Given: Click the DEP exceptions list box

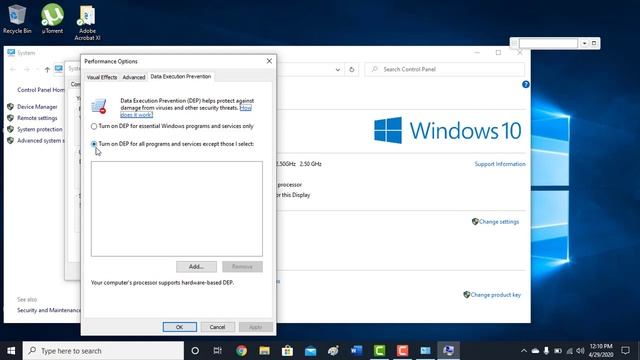Looking at the screenshot, I should [177, 209].
